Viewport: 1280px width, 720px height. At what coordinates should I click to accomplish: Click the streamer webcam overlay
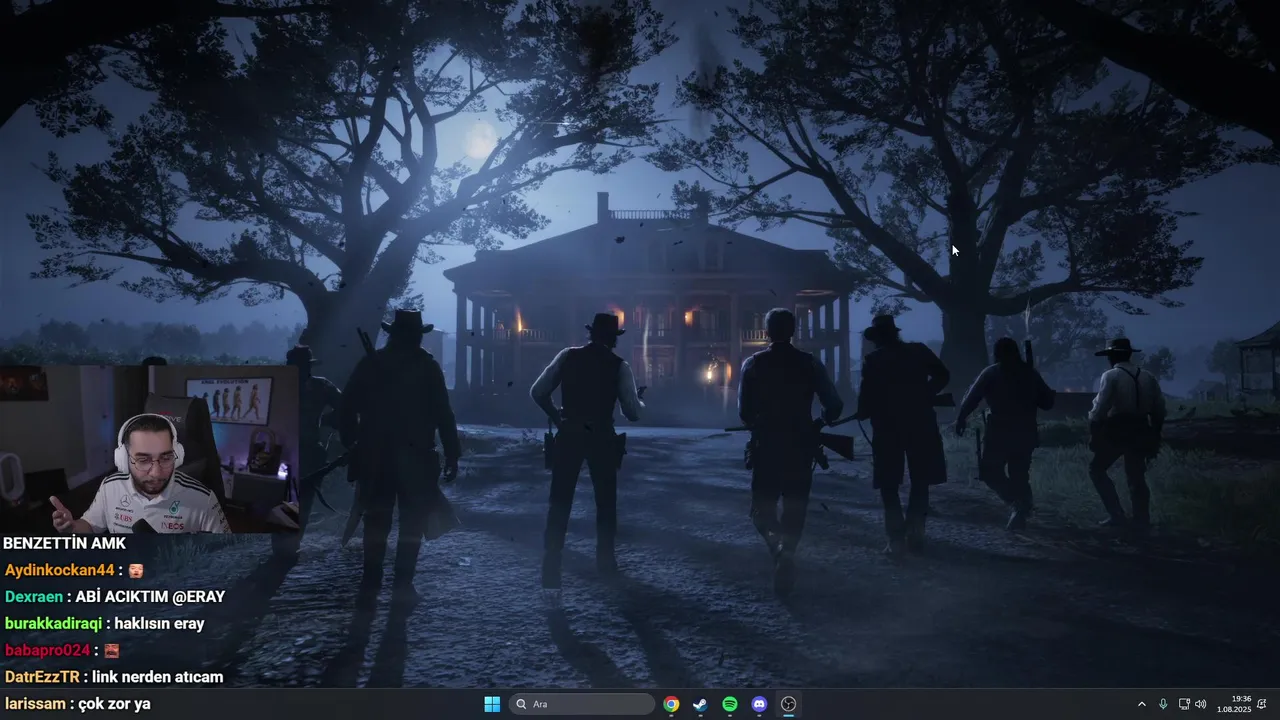click(150, 448)
